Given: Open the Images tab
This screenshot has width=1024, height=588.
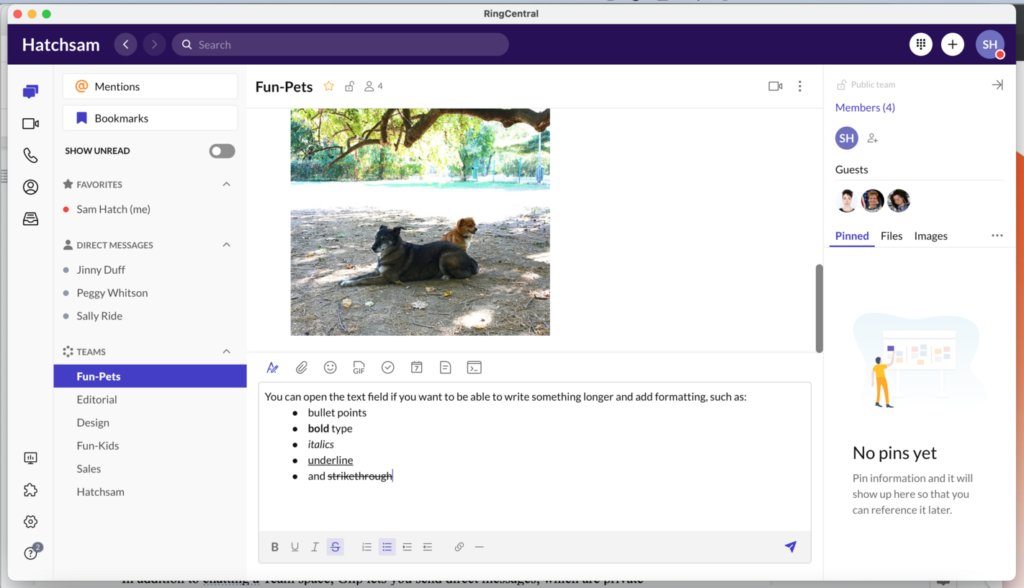Looking at the screenshot, I should click(x=930, y=236).
